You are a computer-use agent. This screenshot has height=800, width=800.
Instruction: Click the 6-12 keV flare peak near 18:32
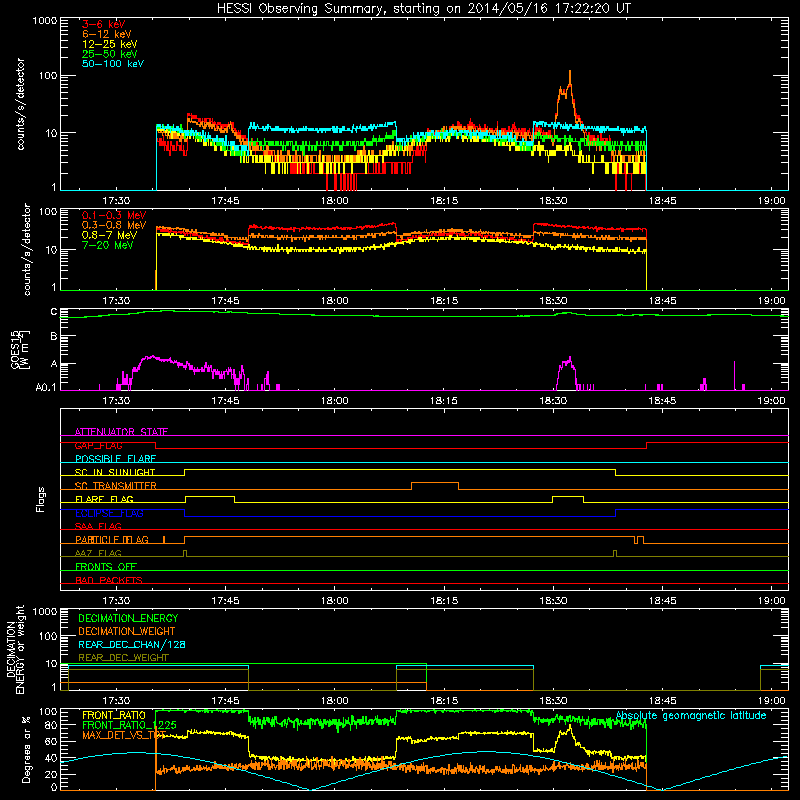(569, 82)
